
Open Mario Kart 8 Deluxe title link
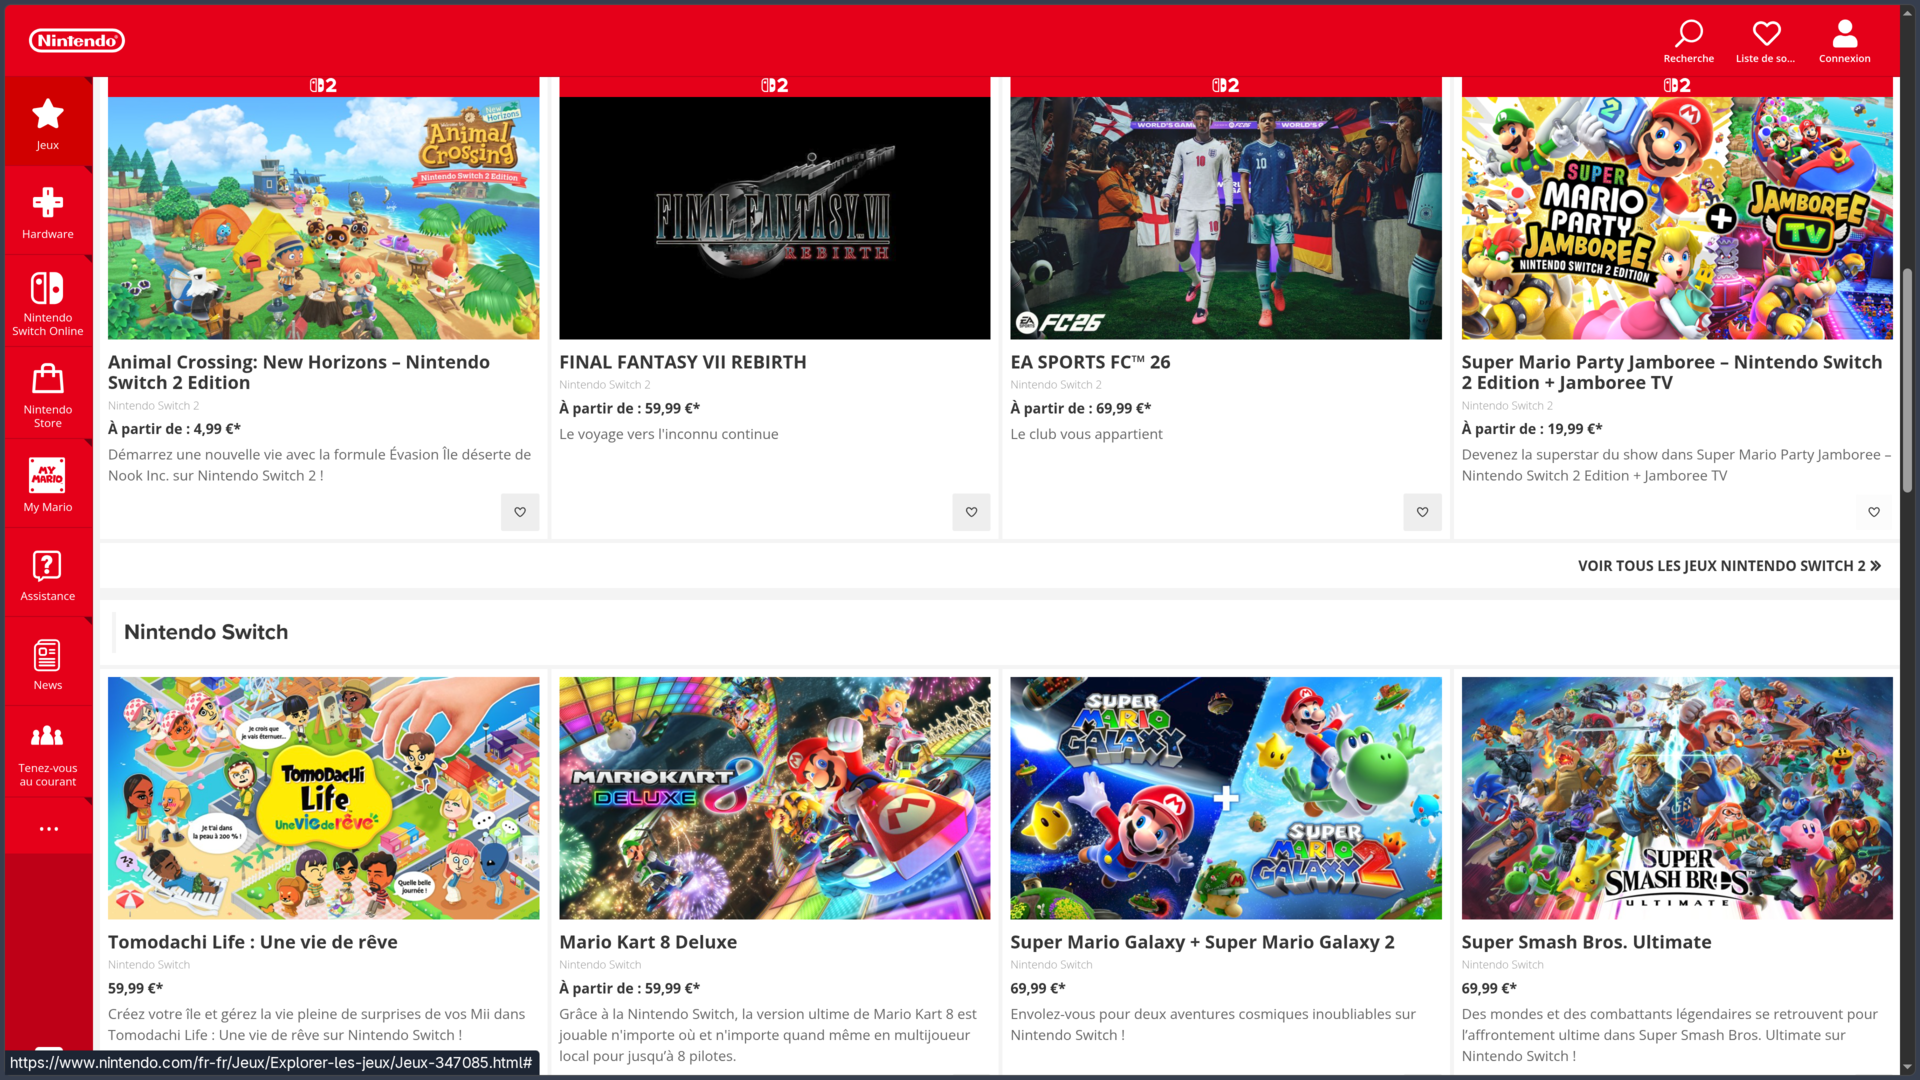tap(648, 942)
